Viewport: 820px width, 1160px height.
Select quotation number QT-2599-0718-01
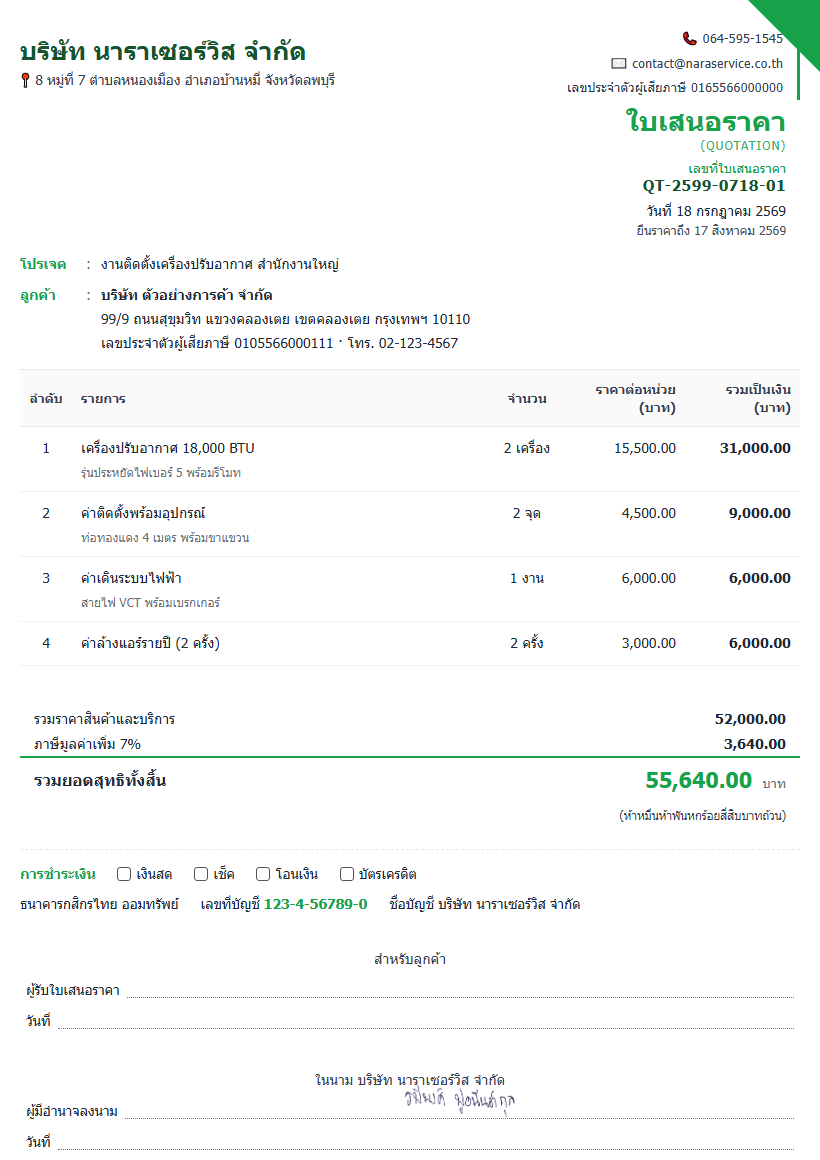713,186
